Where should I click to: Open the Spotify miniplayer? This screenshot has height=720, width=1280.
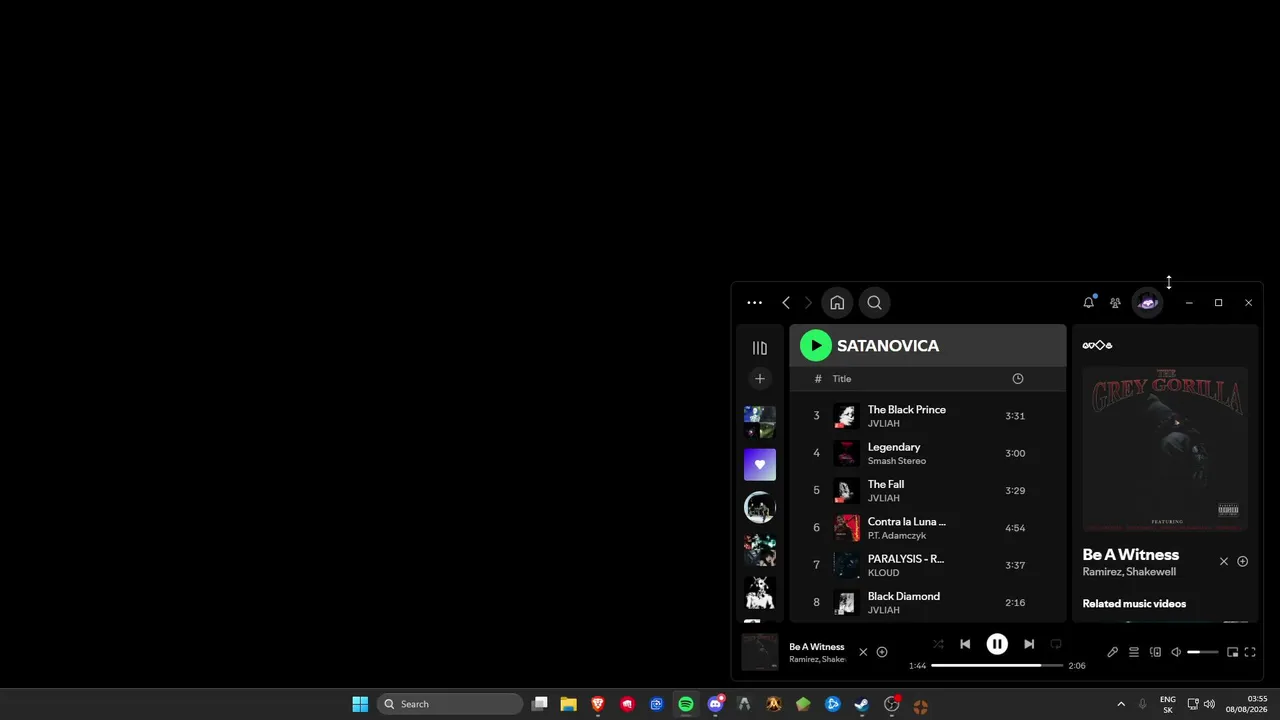click(x=1233, y=652)
